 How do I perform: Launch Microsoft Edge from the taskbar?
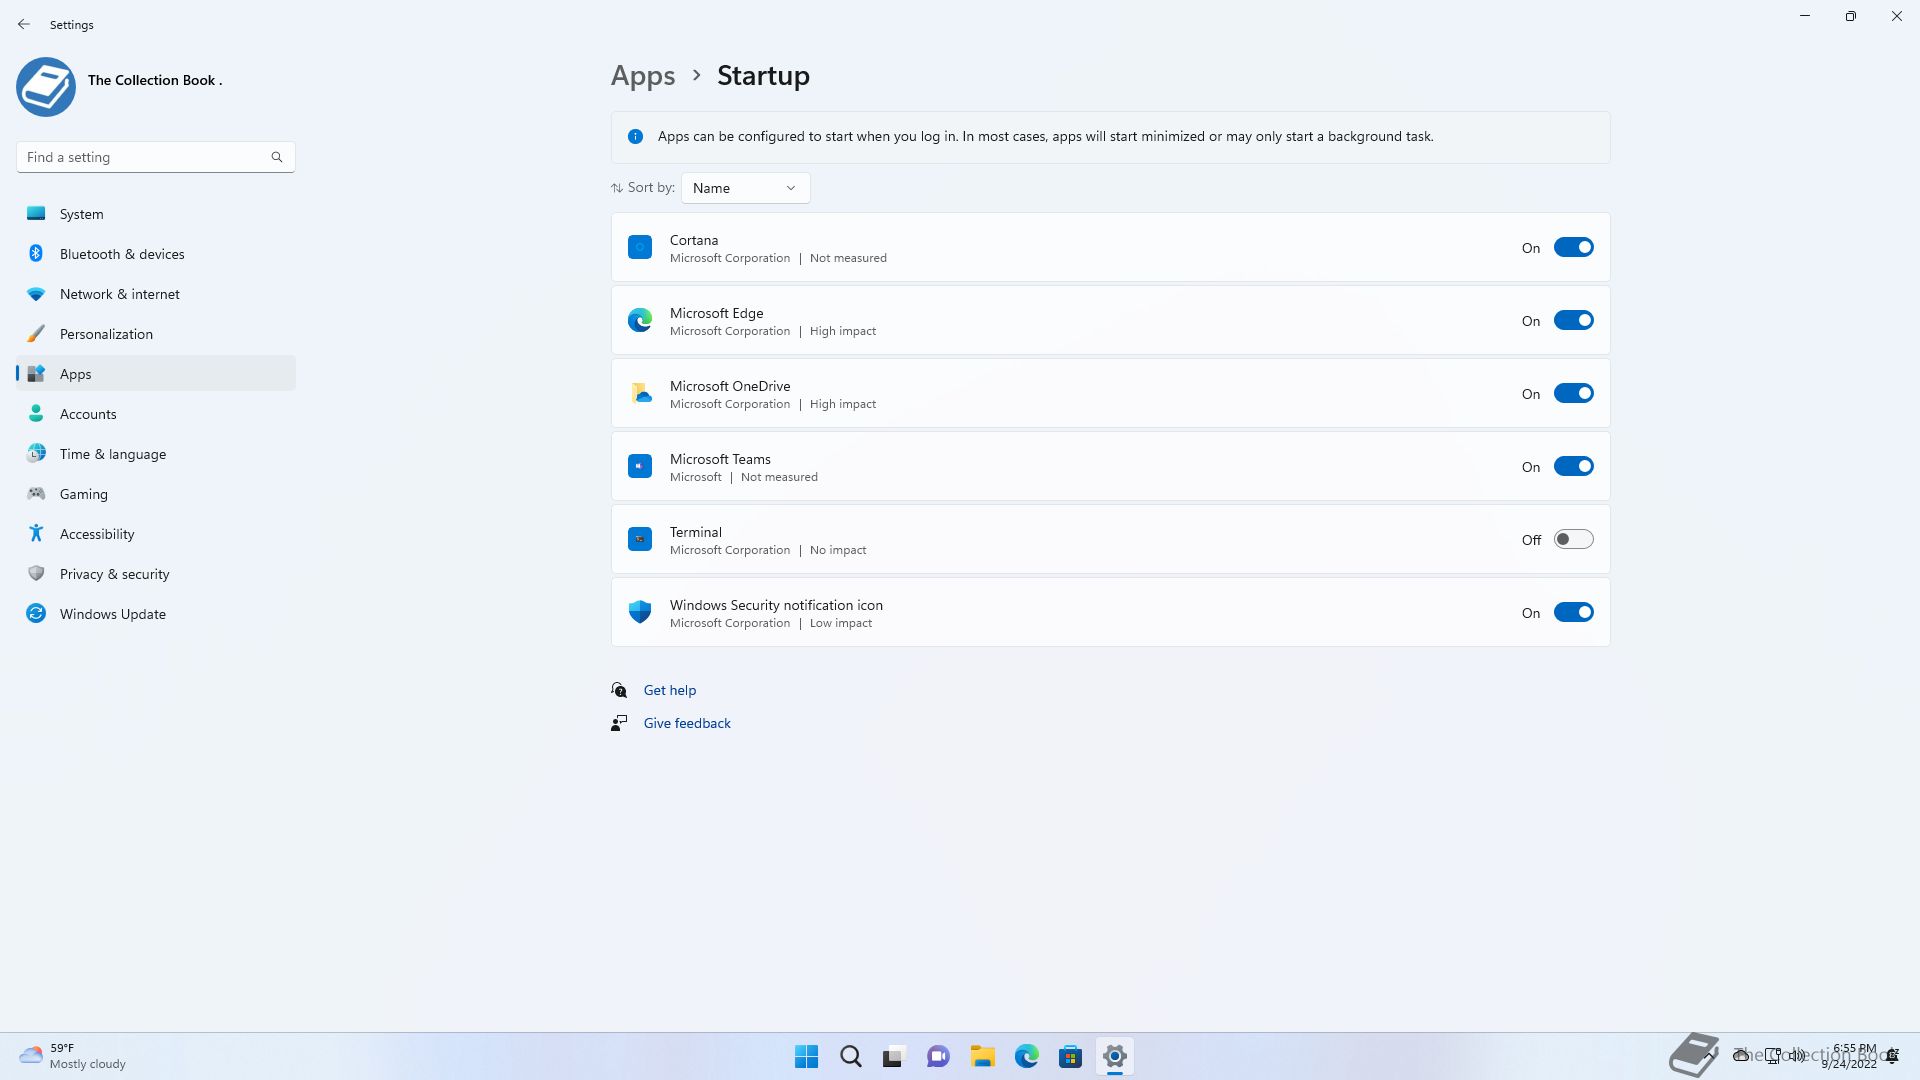1026,1056
